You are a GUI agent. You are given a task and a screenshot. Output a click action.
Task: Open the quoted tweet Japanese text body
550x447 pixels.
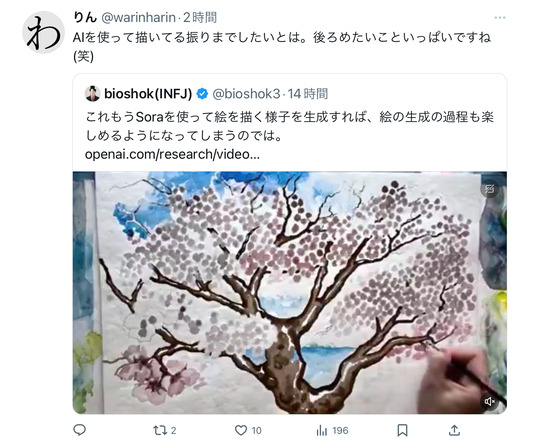pos(289,126)
